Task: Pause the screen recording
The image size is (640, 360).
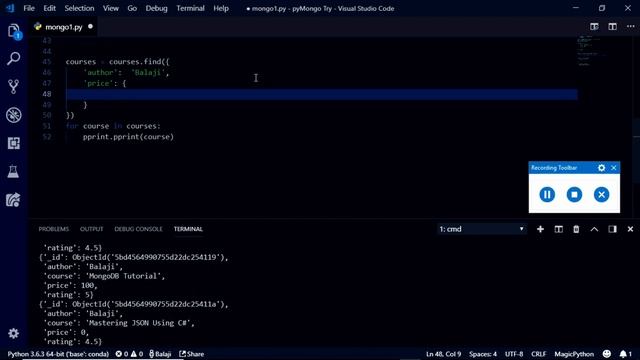Action: click(547, 194)
